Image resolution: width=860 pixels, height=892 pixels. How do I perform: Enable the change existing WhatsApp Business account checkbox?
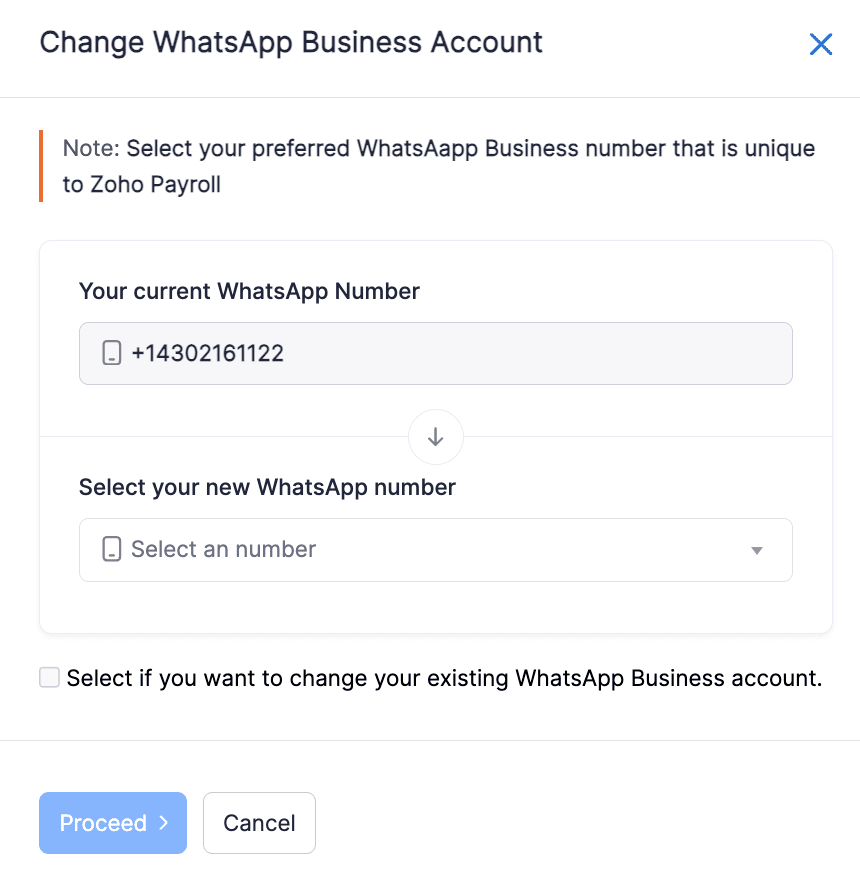tap(49, 677)
